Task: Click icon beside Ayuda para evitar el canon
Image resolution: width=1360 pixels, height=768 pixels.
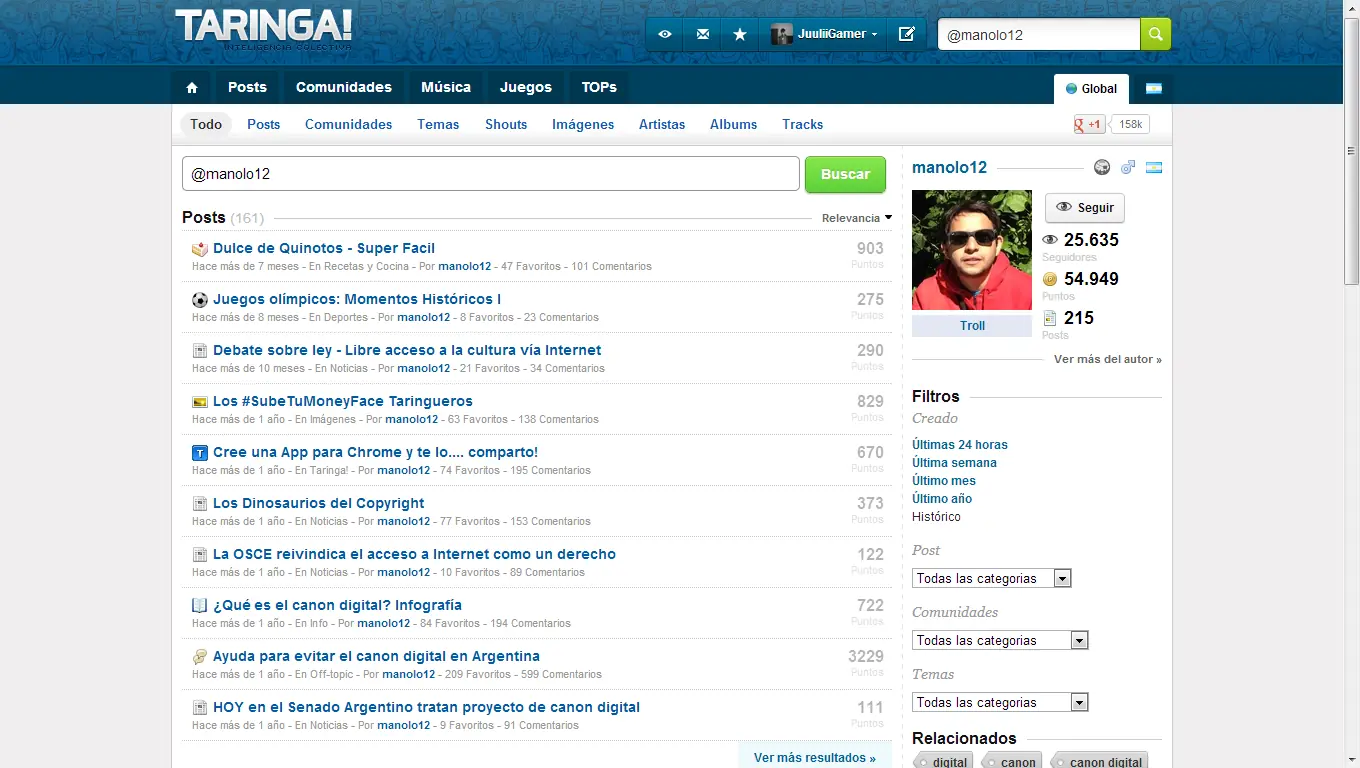Action: point(200,657)
